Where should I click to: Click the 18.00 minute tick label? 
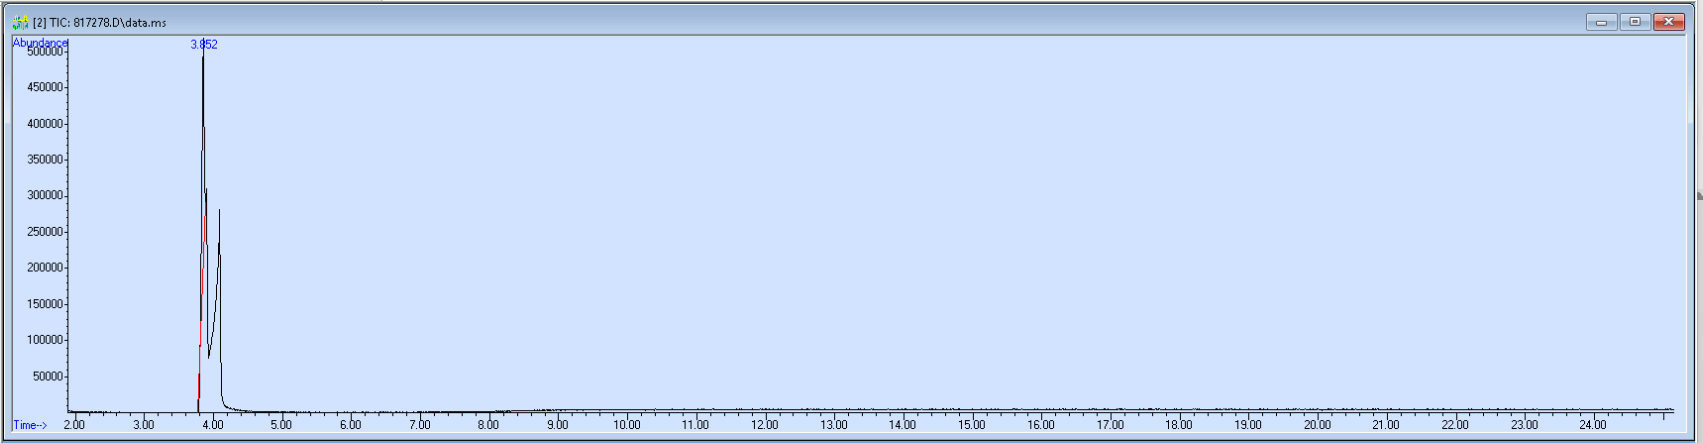1179,425
